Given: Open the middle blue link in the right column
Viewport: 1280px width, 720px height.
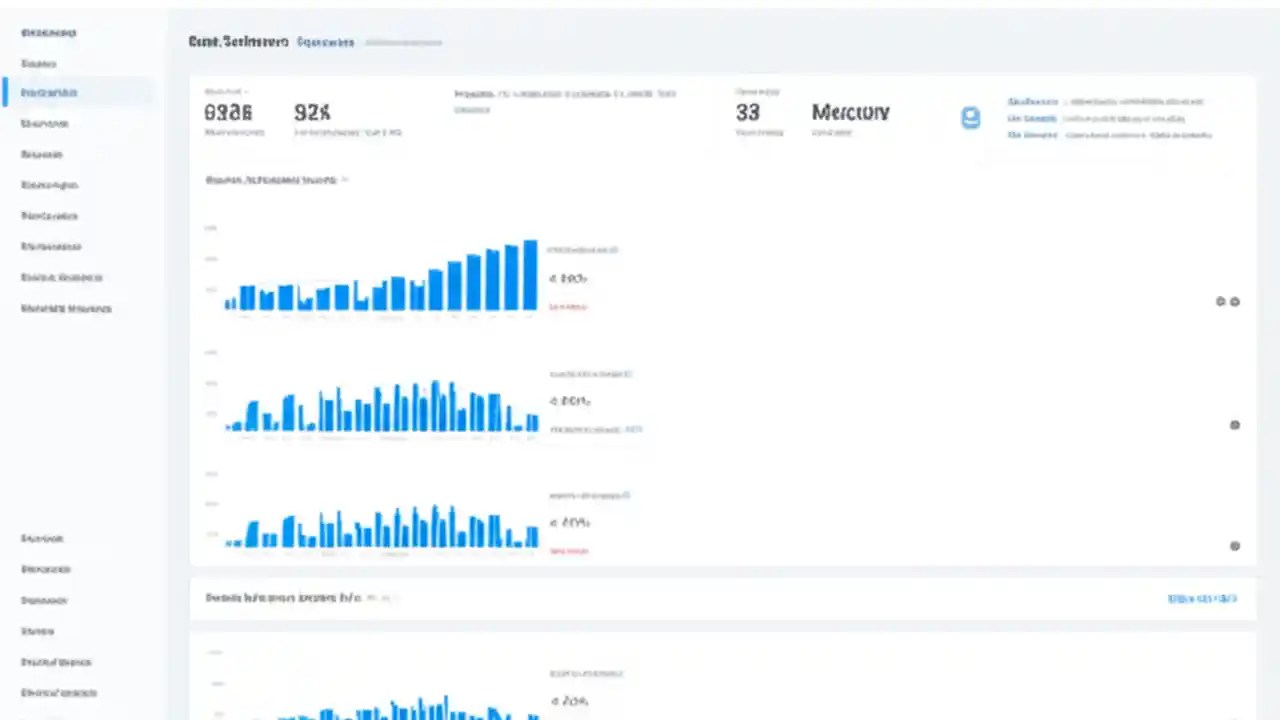Looking at the screenshot, I should tap(1030, 118).
